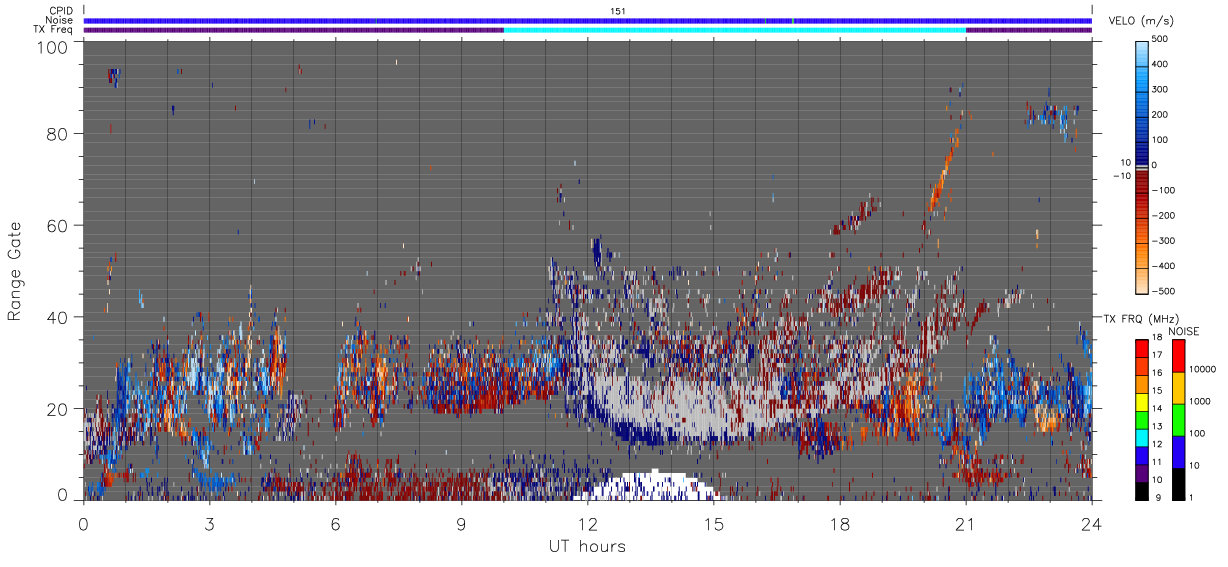Viewport: 1228px width, 567px height.
Task: Click the 1000 tick in NOISE legend
Action: point(1201,402)
